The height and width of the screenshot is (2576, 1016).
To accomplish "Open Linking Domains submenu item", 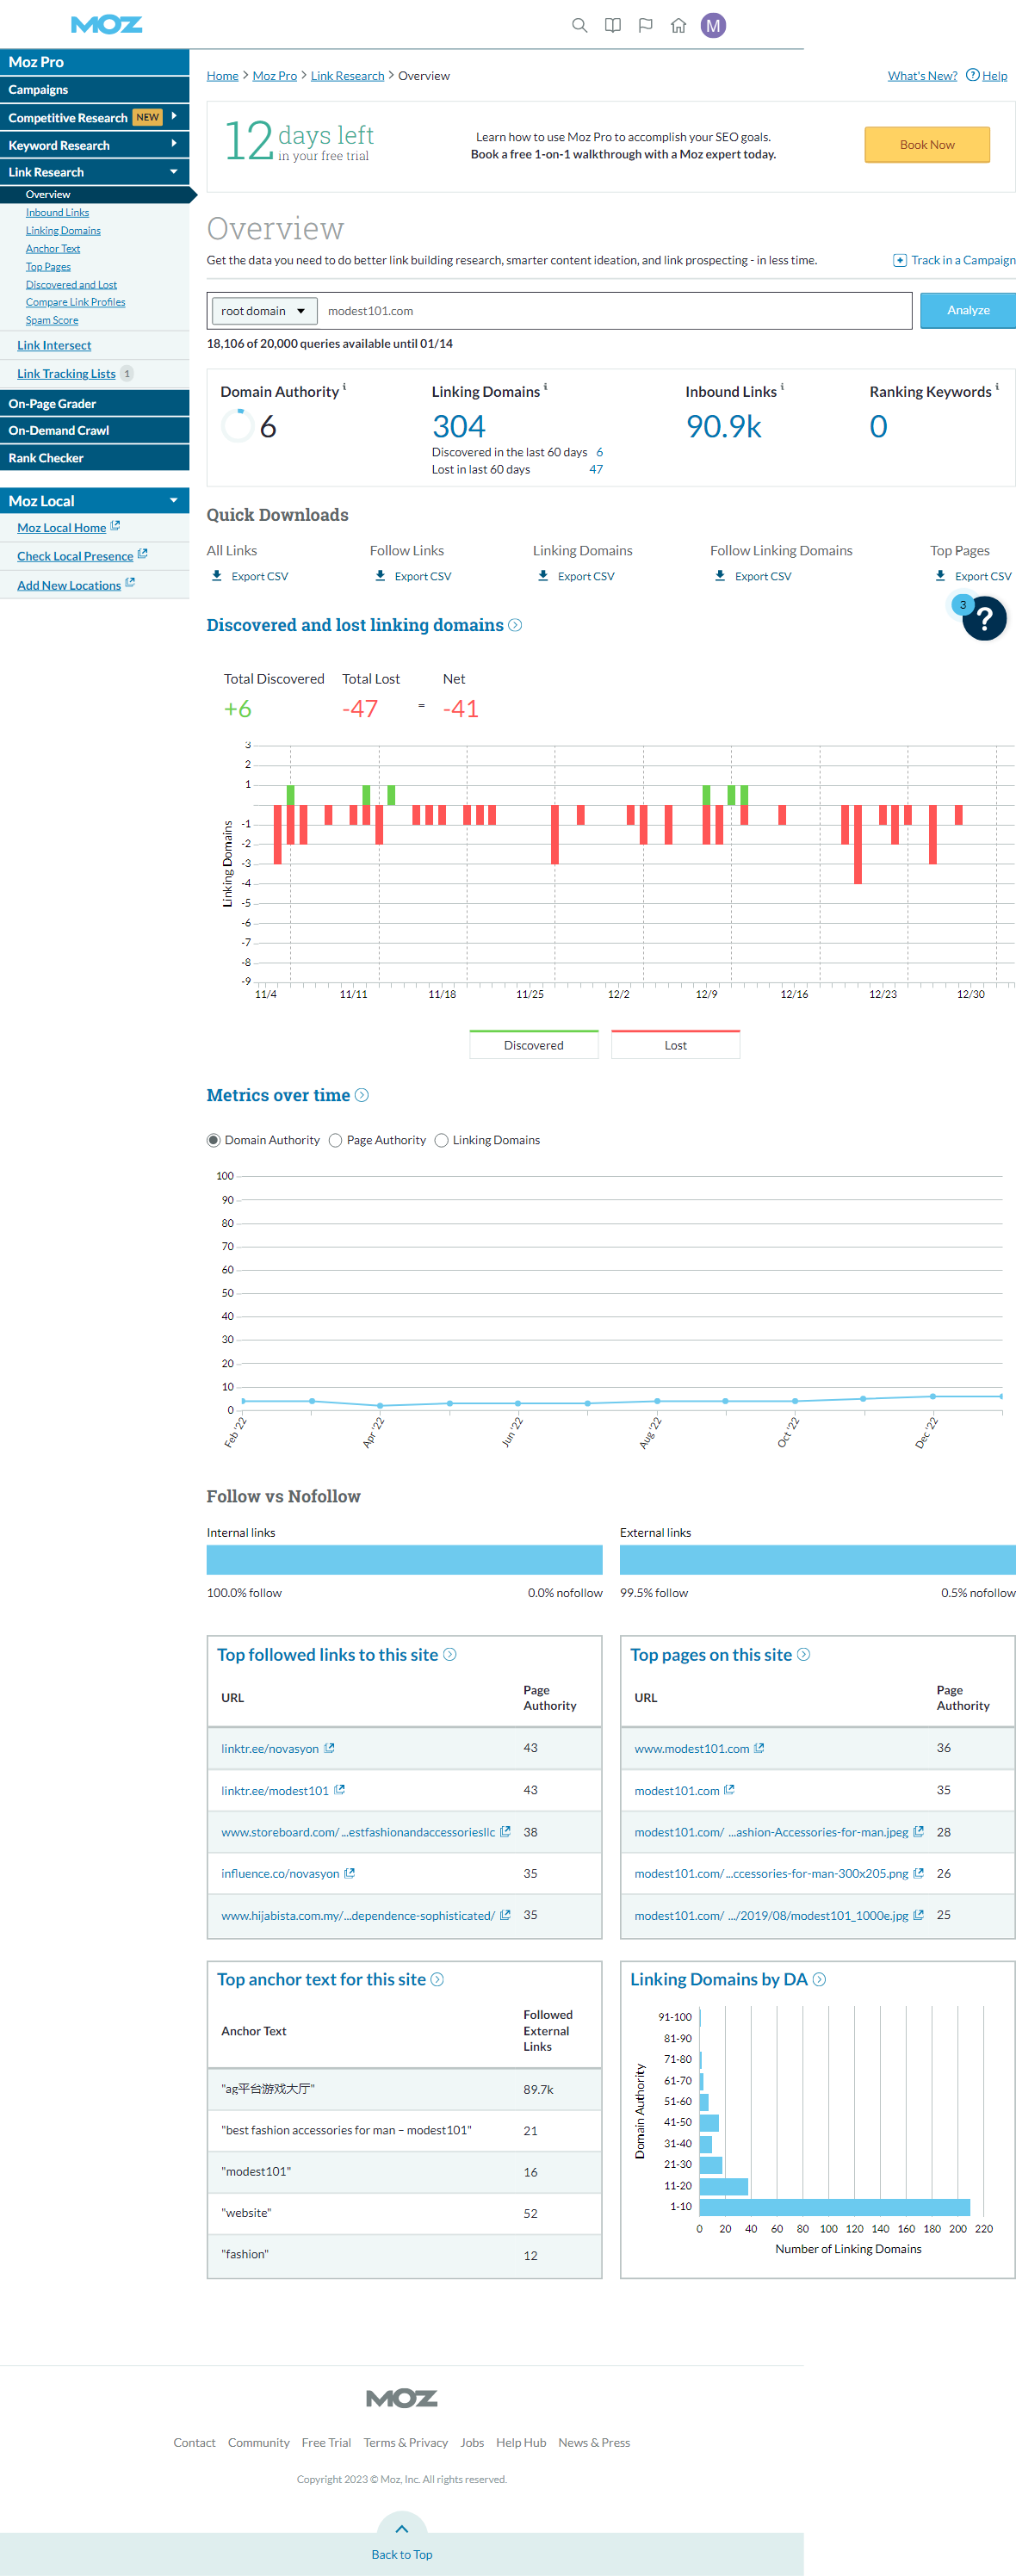I will (x=63, y=230).
